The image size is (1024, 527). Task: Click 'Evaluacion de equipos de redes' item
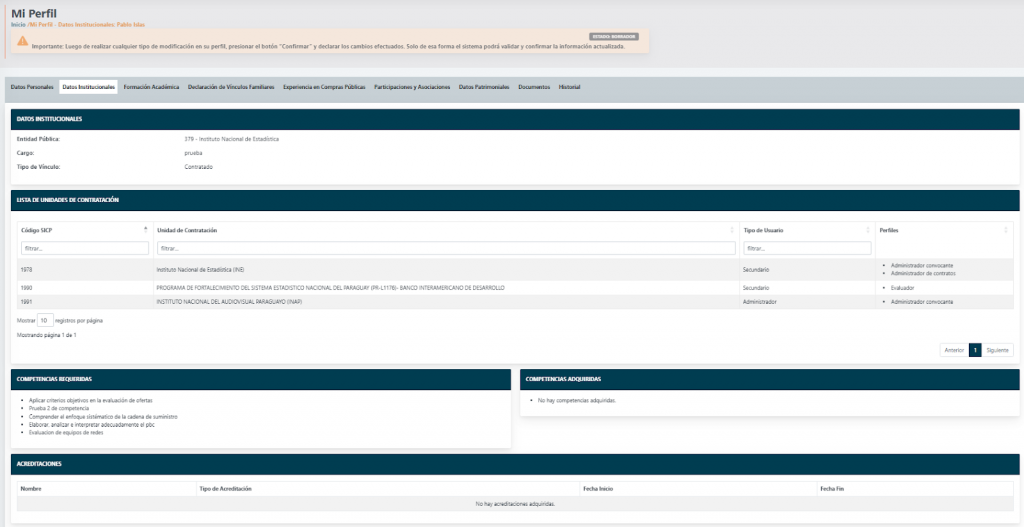click(x=66, y=432)
